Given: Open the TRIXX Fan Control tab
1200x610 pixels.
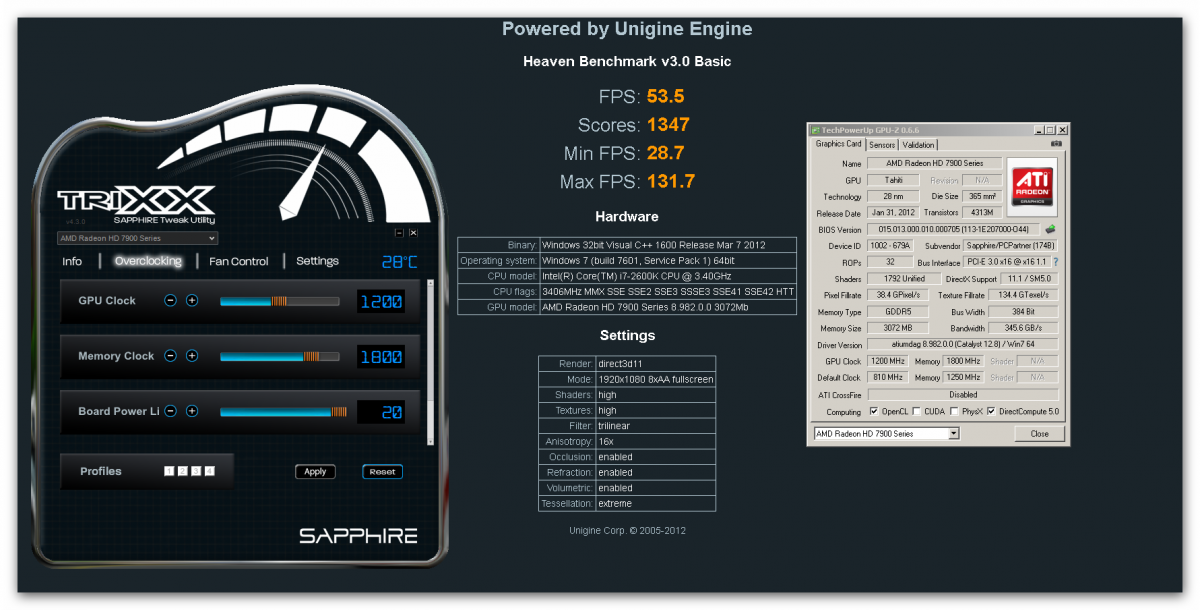Looking at the screenshot, I should [239, 261].
